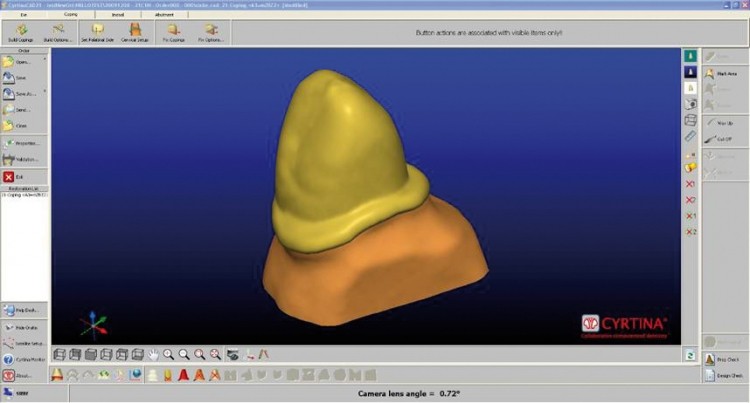
Task: Click the Save As button
Action: (21, 94)
